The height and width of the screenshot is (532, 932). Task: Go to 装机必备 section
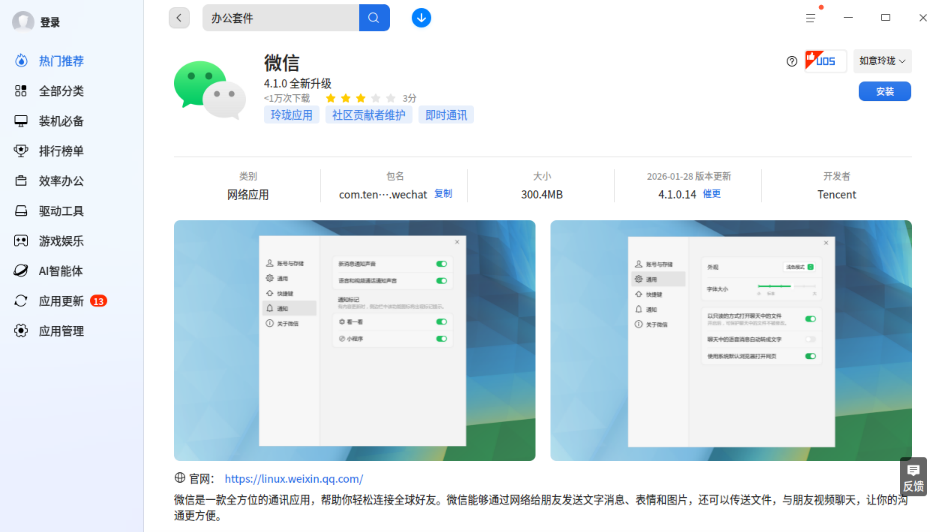[x=61, y=121]
